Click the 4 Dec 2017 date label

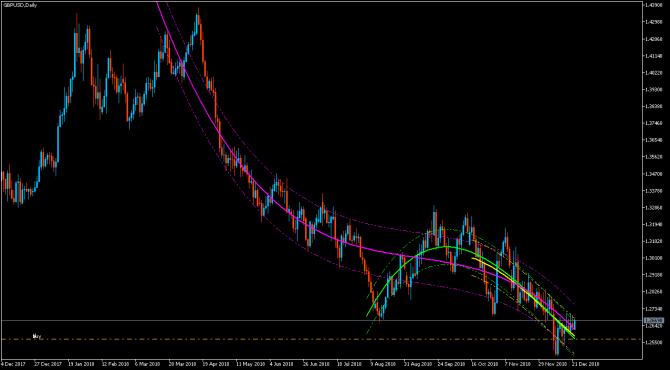(x=12, y=364)
